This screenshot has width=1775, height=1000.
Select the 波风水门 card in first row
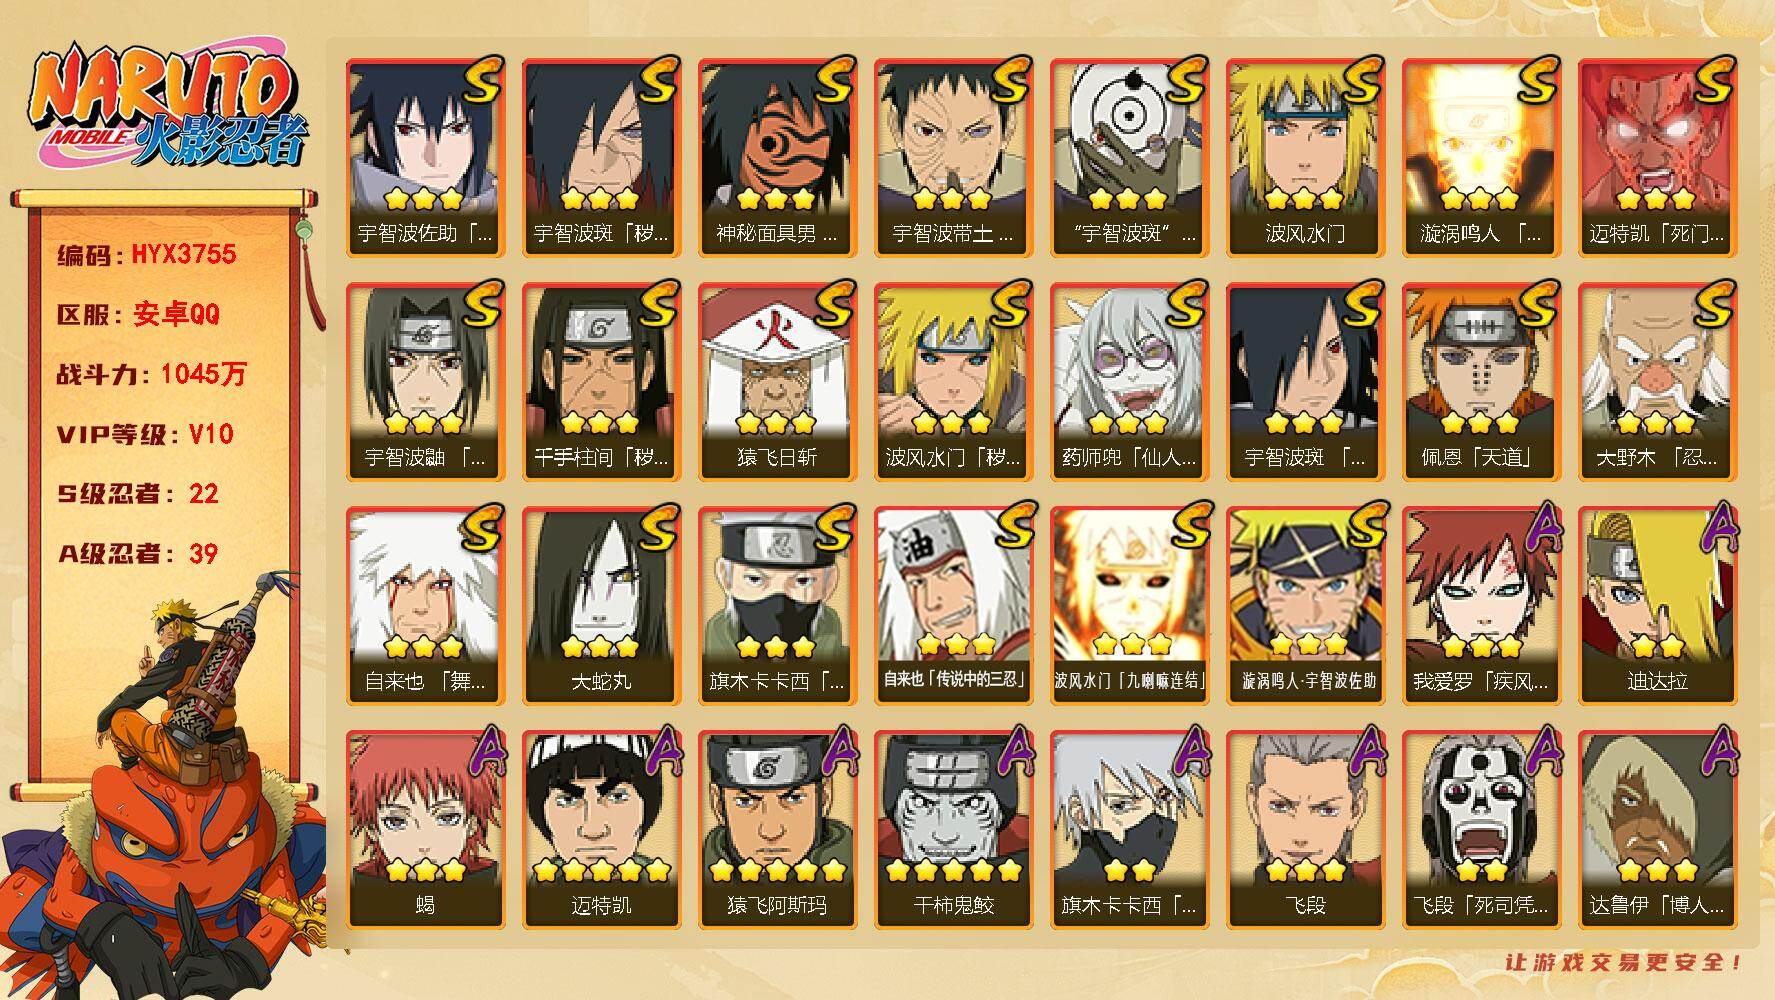click(1305, 158)
